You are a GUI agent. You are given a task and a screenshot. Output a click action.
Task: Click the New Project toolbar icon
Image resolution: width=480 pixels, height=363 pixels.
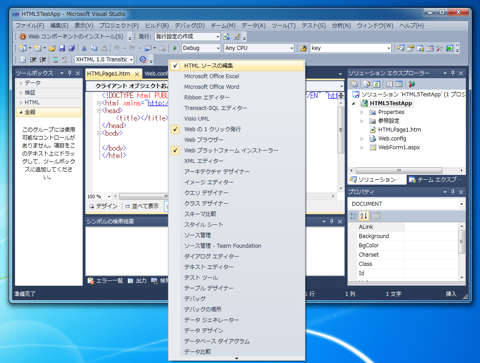[23, 48]
